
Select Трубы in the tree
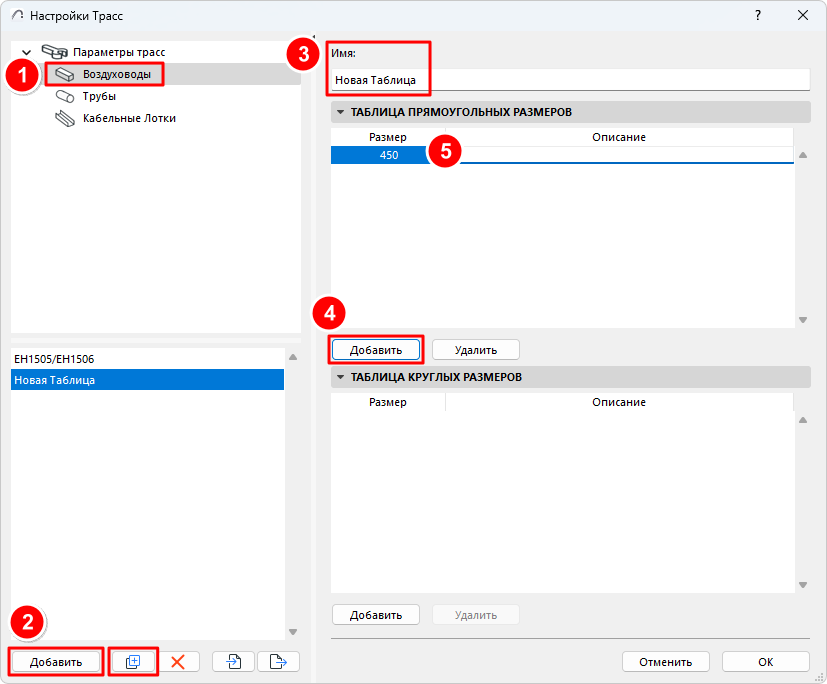point(99,97)
